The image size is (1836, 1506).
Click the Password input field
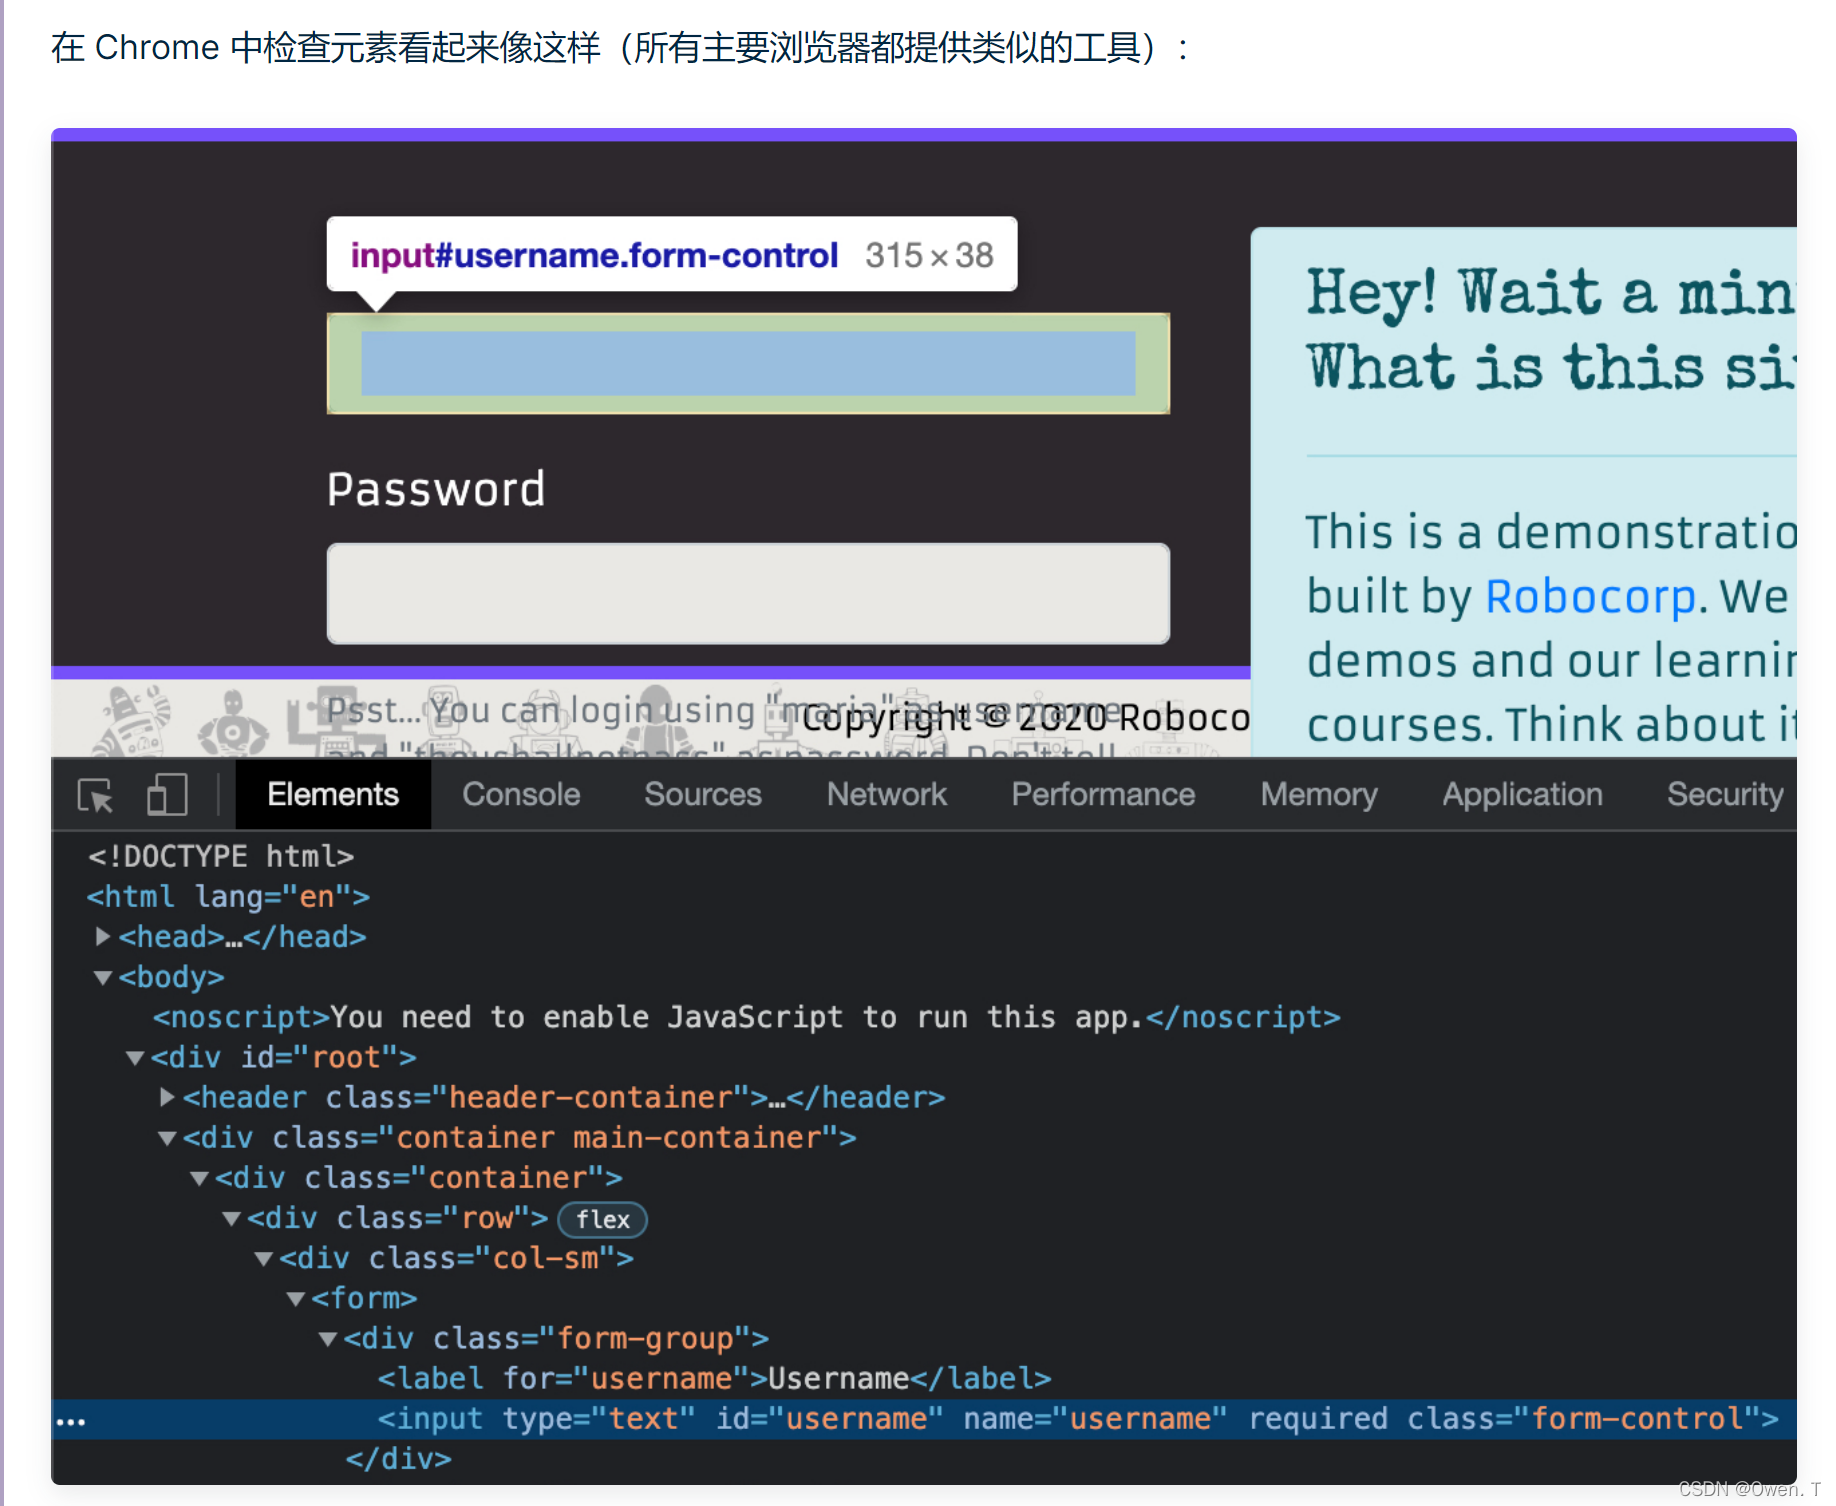tap(747, 593)
